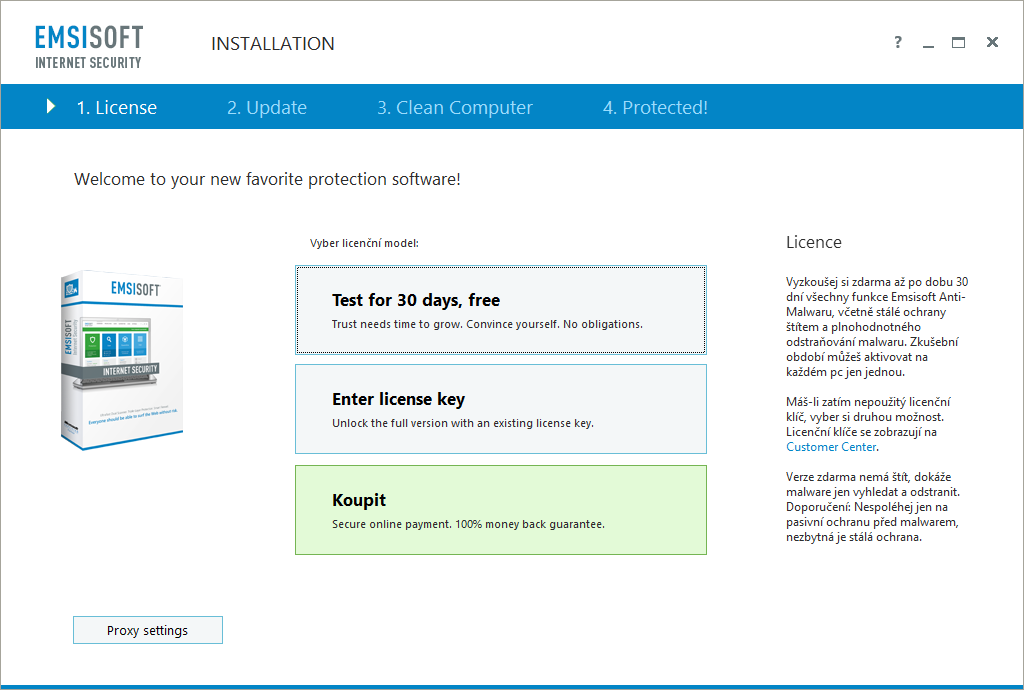
Task: Click the Emsisoft Internet Security logo
Action: (x=89, y=46)
